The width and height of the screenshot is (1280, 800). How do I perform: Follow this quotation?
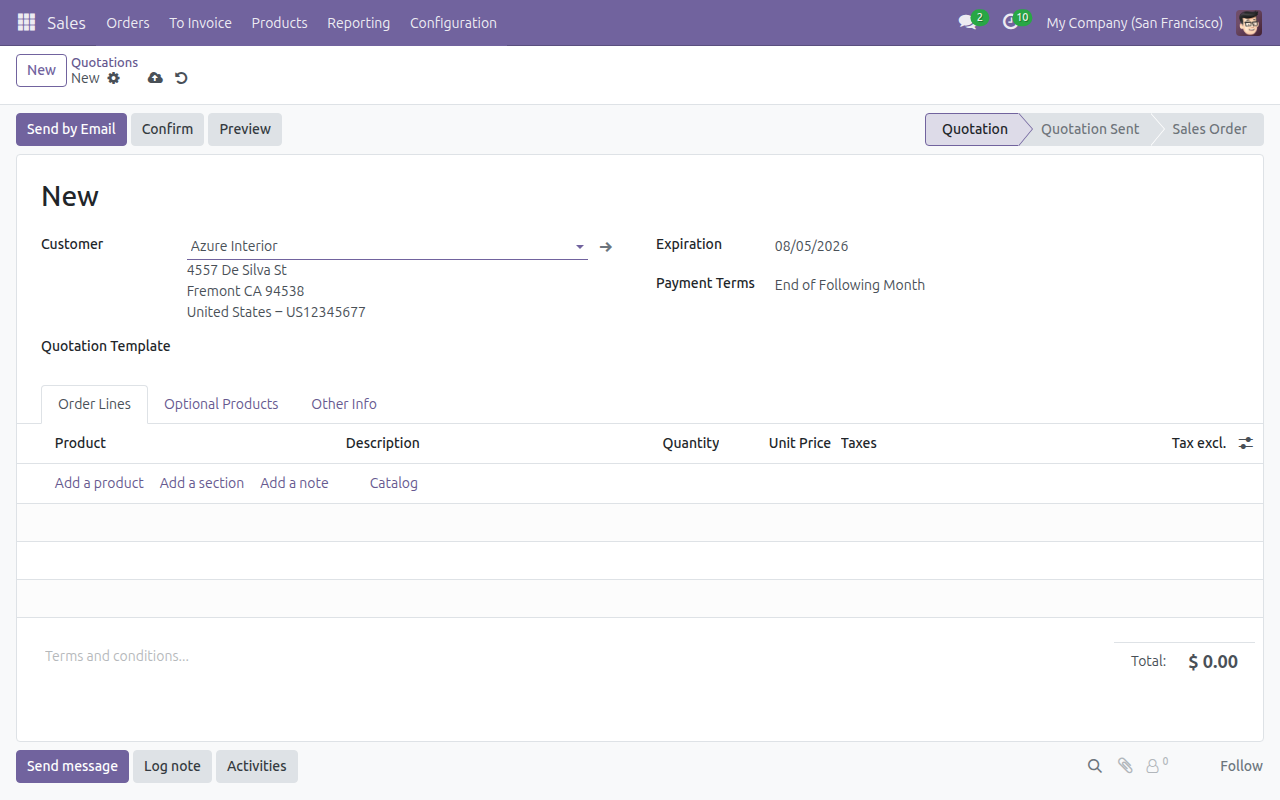click(x=1241, y=766)
